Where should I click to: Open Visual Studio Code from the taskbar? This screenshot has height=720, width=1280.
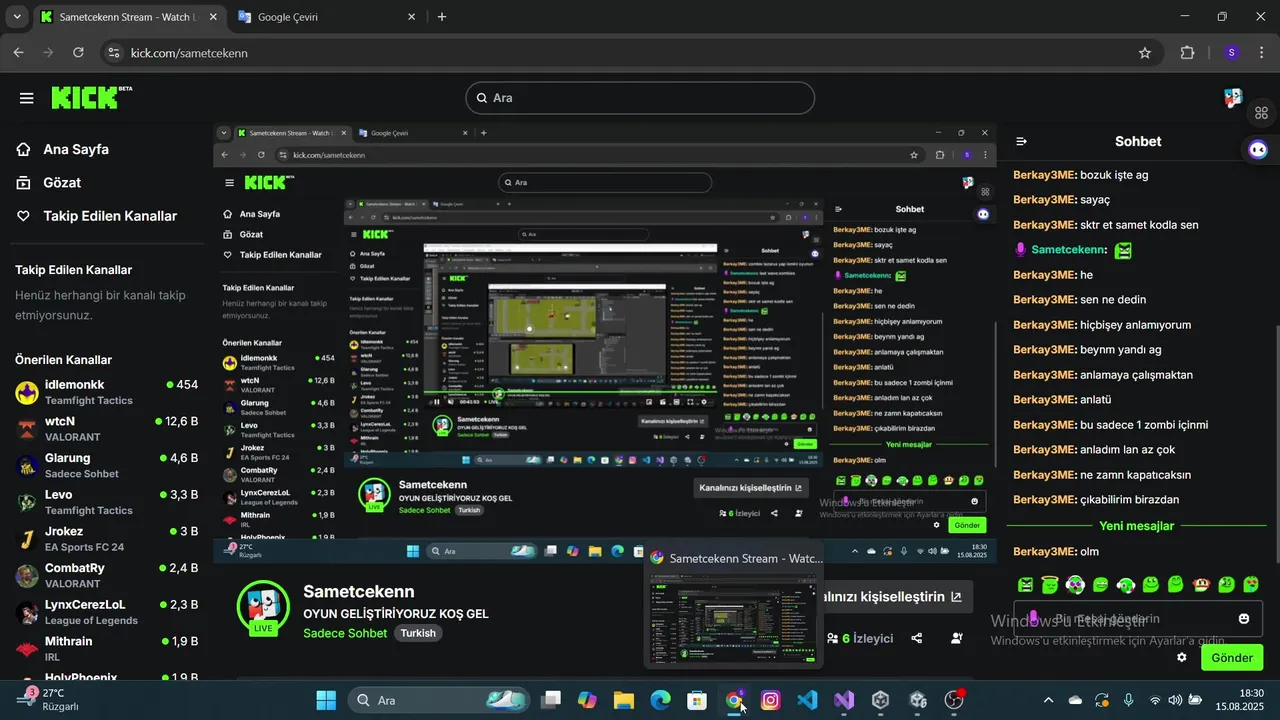(807, 700)
